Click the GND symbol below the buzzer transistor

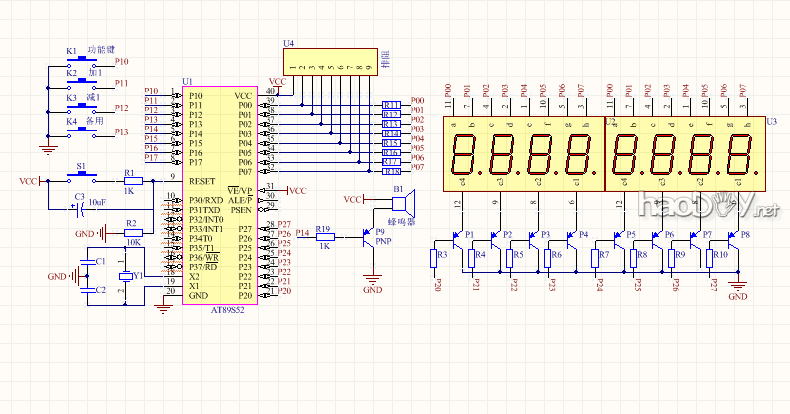[x=372, y=279]
